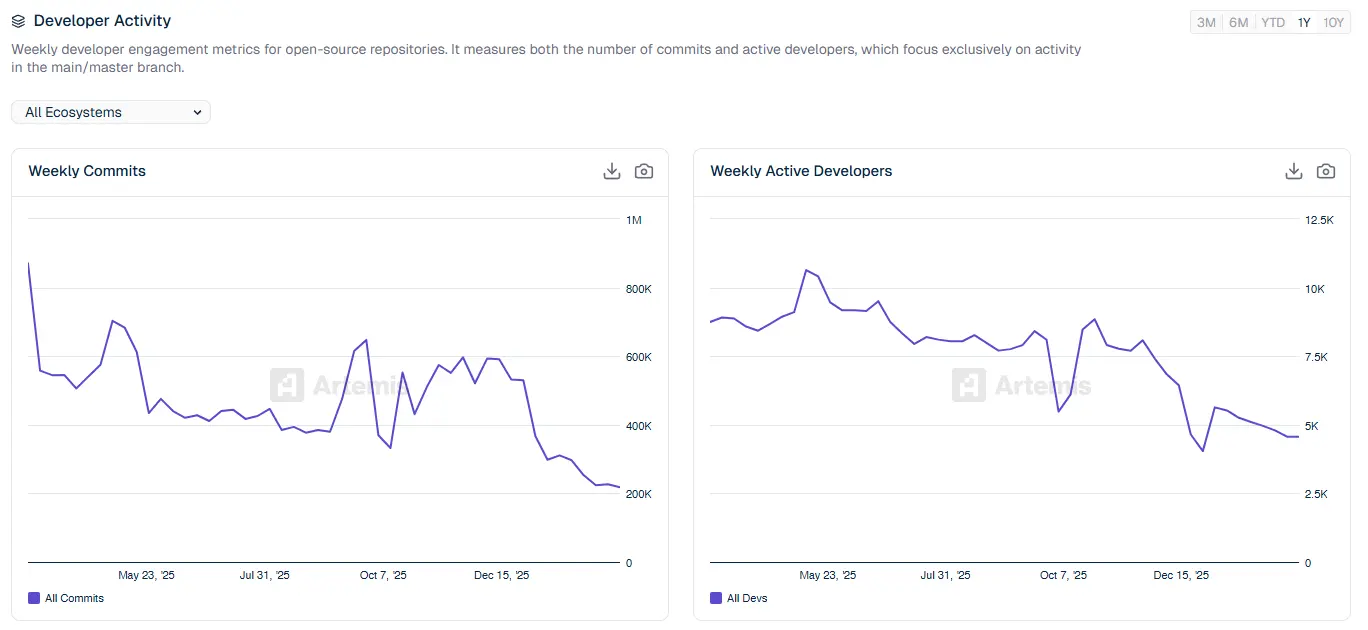
Task: Select the 1Y time range button
Action: (x=1304, y=21)
